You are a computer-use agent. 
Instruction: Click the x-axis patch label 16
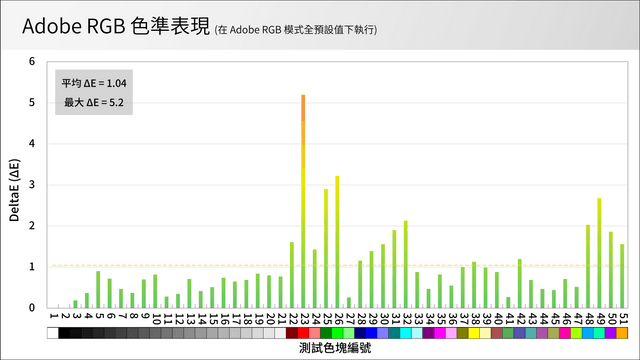[x=224, y=318]
